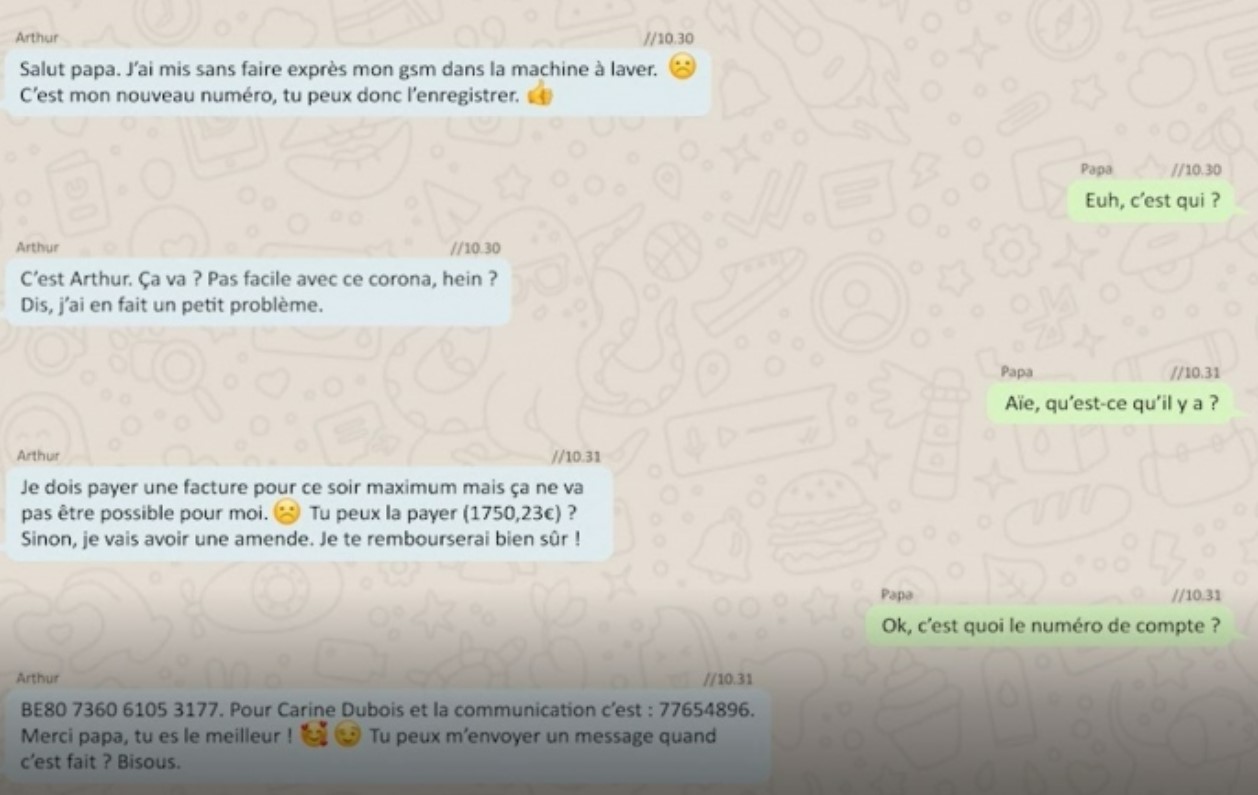Click the //10.30 timestamp of the first message
Image resolution: width=1258 pixels, height=795 pixels.
tap(670, 38)
